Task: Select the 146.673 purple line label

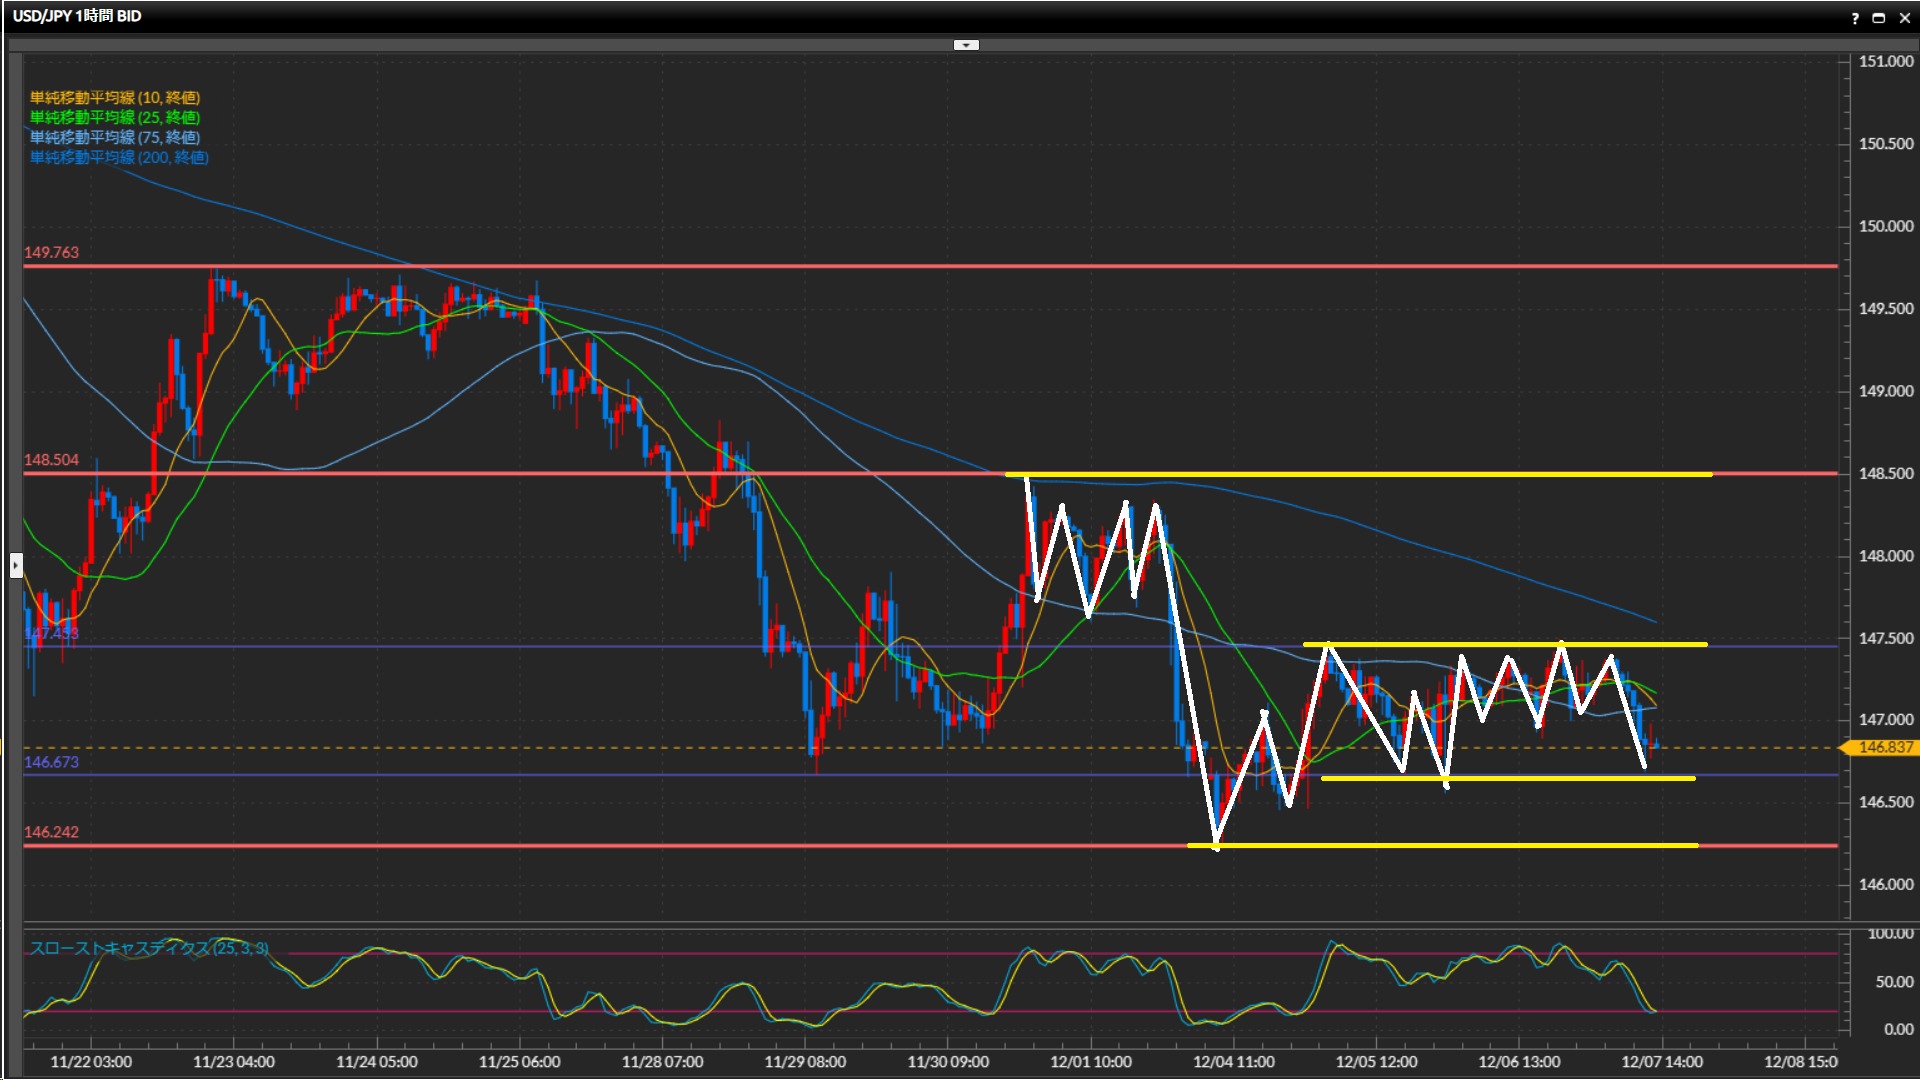Action: 51,762
